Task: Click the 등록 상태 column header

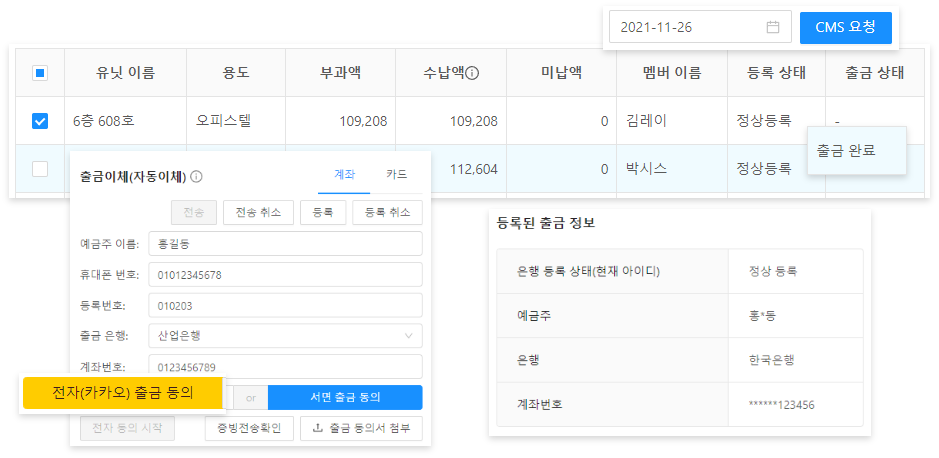Action: point(776,73)
